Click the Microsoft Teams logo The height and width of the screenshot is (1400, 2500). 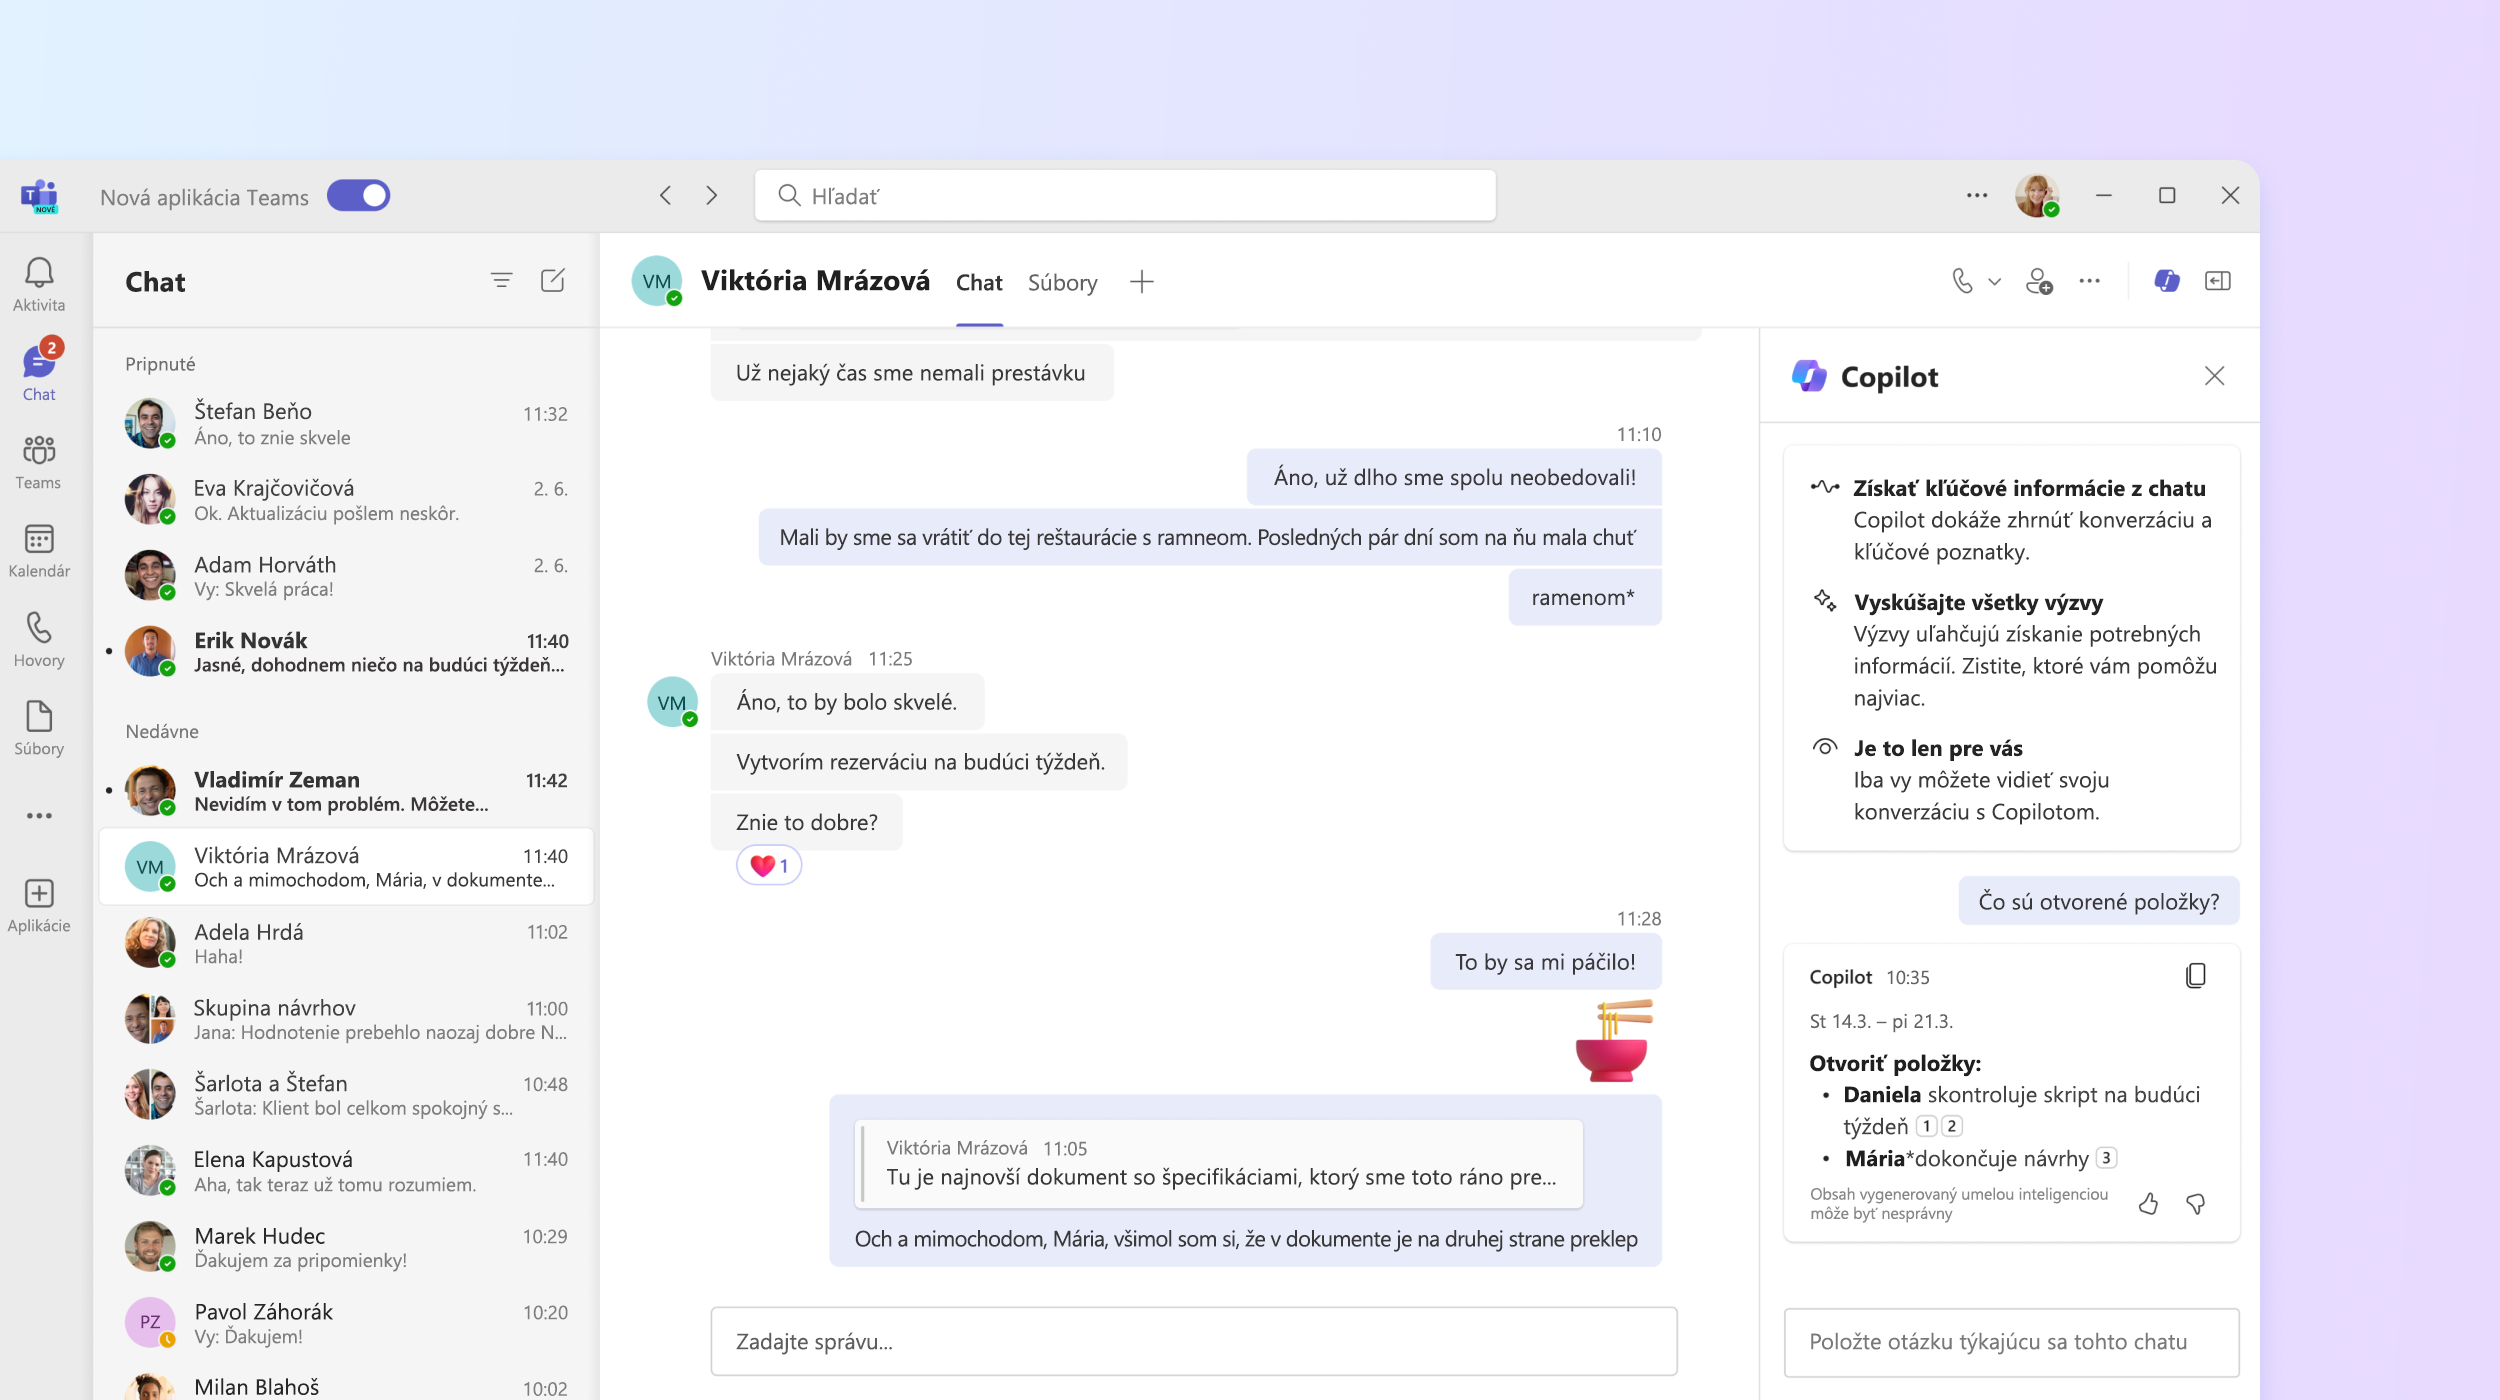39,195
